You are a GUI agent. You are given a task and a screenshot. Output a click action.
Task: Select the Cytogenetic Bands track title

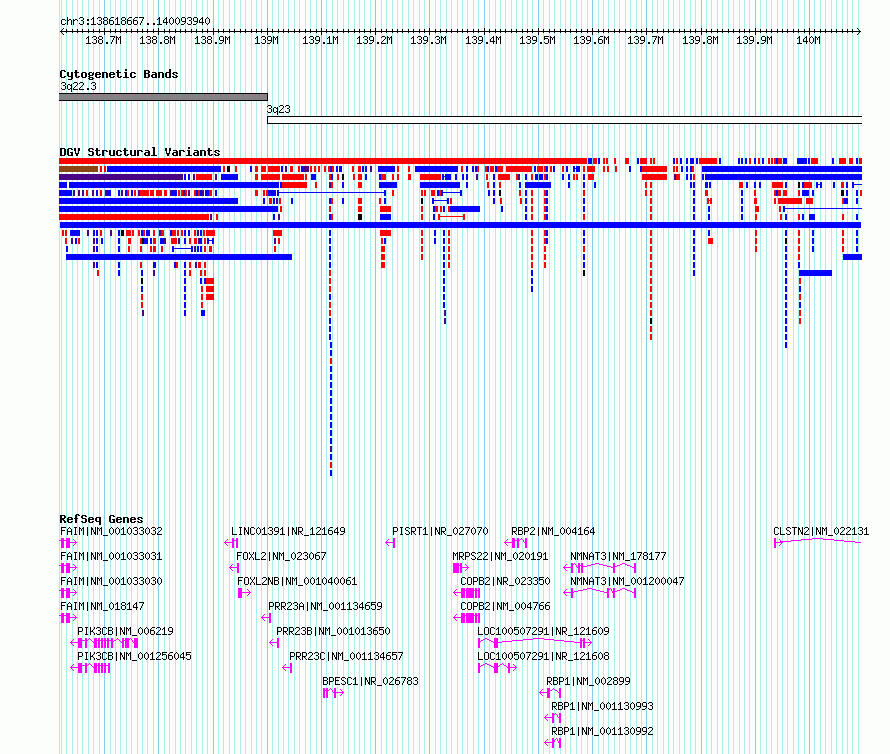point(119,74)
